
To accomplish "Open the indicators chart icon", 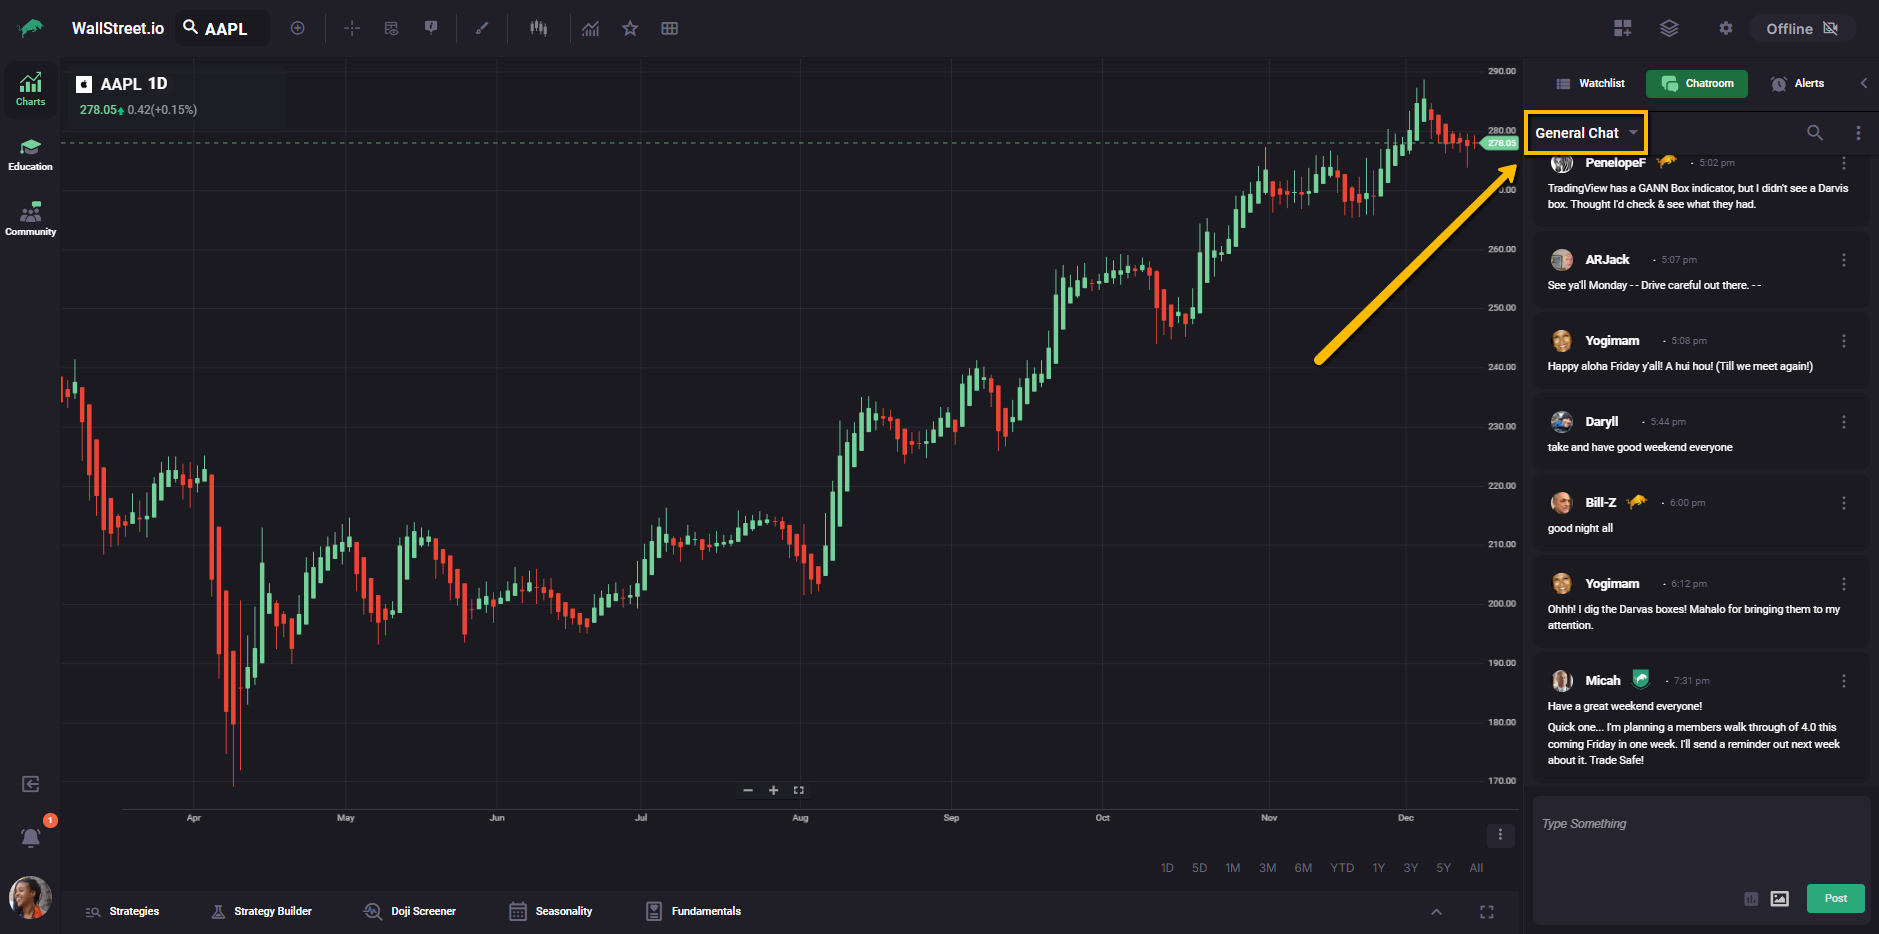I will coord(591,28).
